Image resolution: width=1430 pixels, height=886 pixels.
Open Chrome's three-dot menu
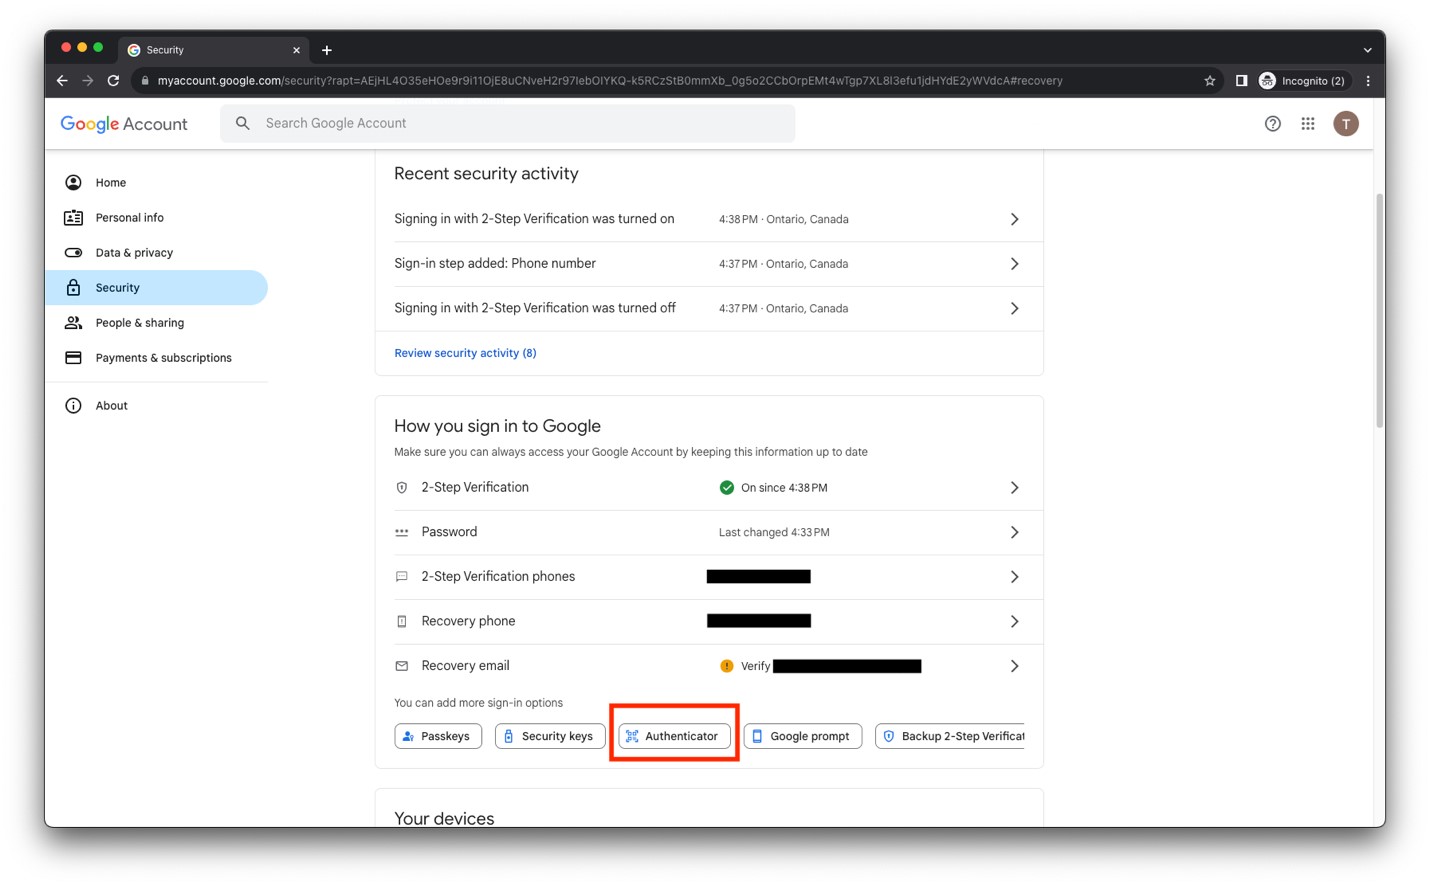coord(1368,81)
